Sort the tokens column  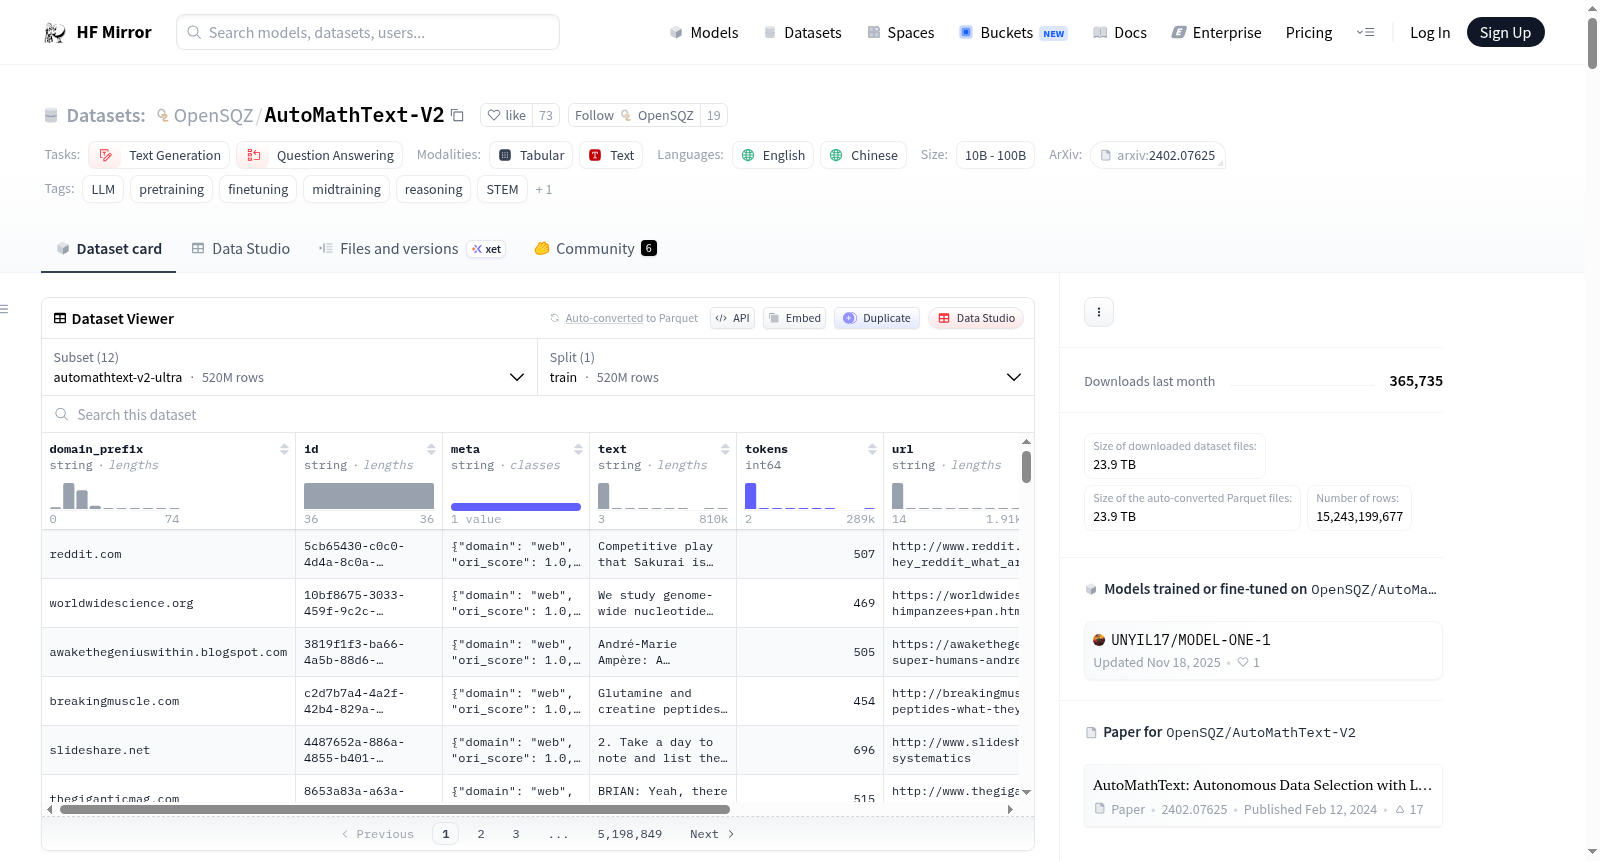[x=872, y=449]
